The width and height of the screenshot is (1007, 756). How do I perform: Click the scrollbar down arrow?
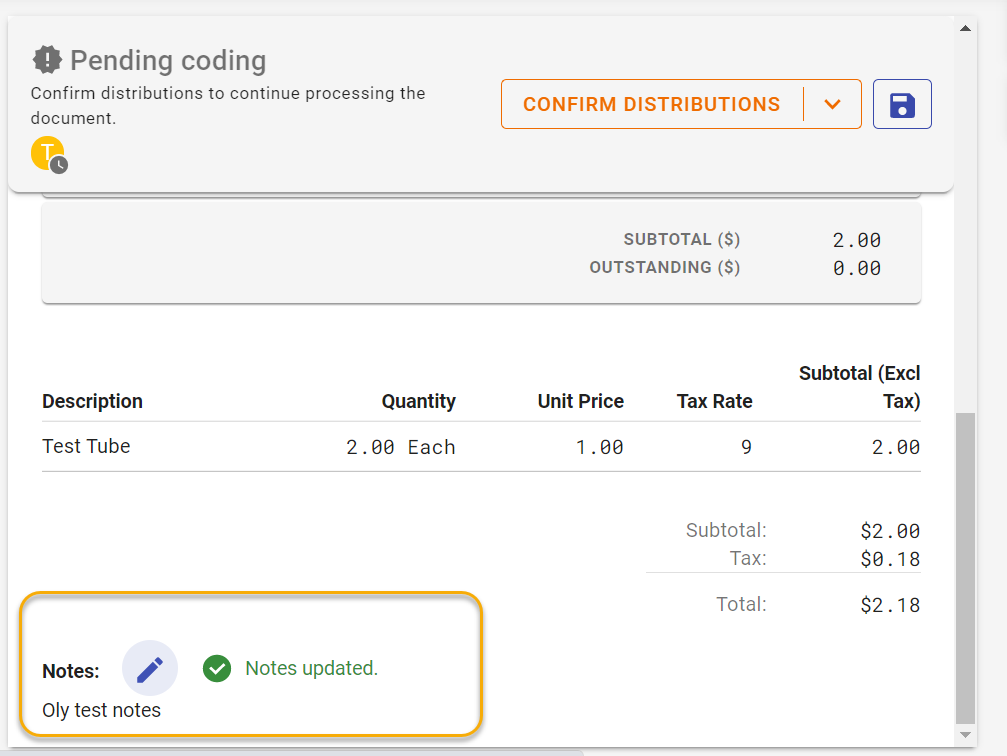(x=965, y=735)
